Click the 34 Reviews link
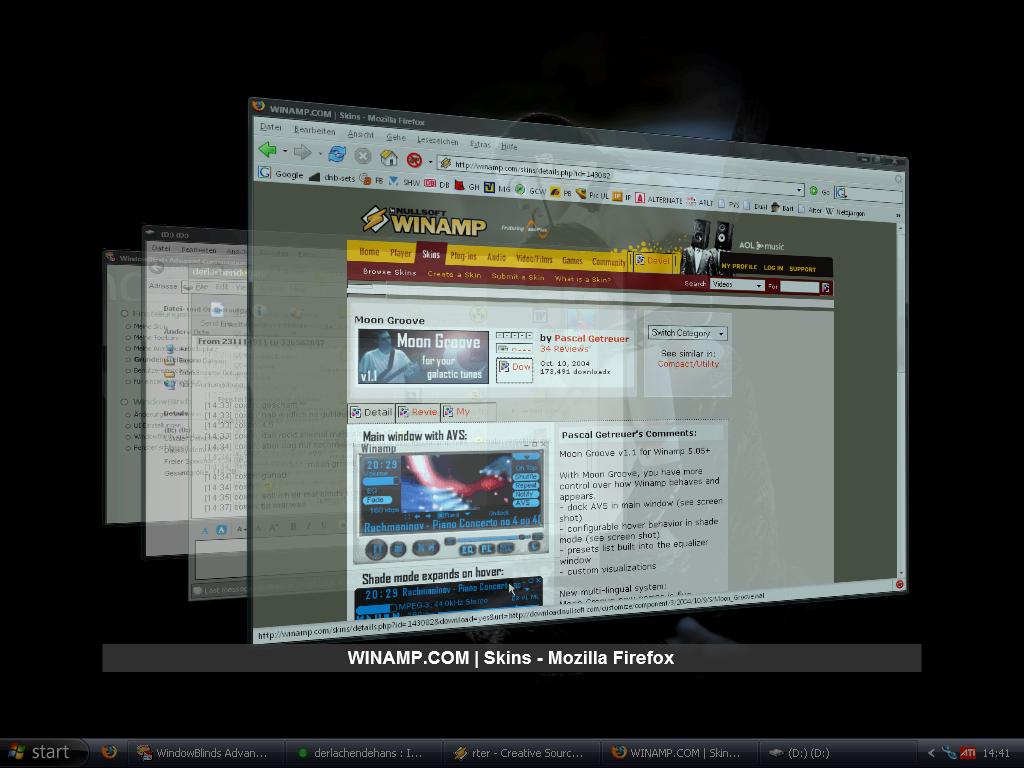Viewport: 1024px width, 768px height. click(x=564, y=349)
